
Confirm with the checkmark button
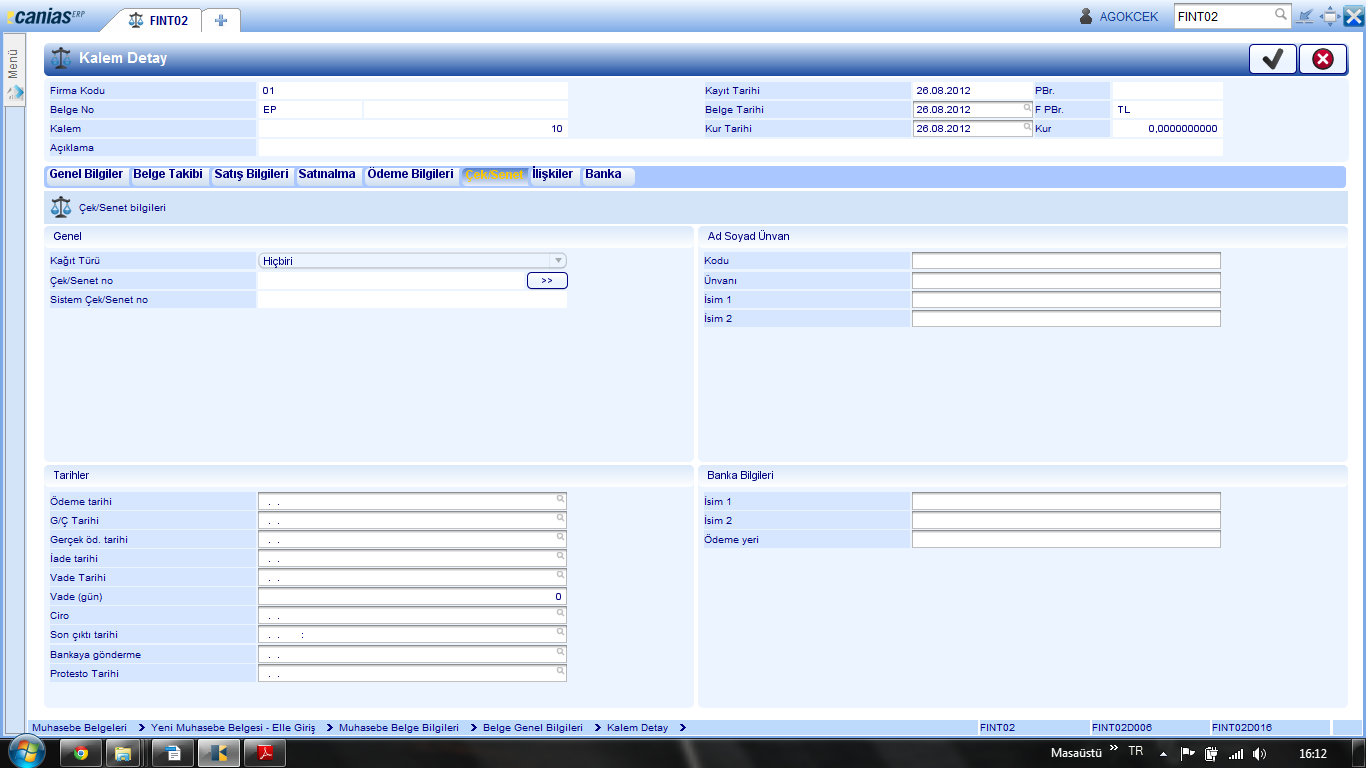(x=1273, y=59)
